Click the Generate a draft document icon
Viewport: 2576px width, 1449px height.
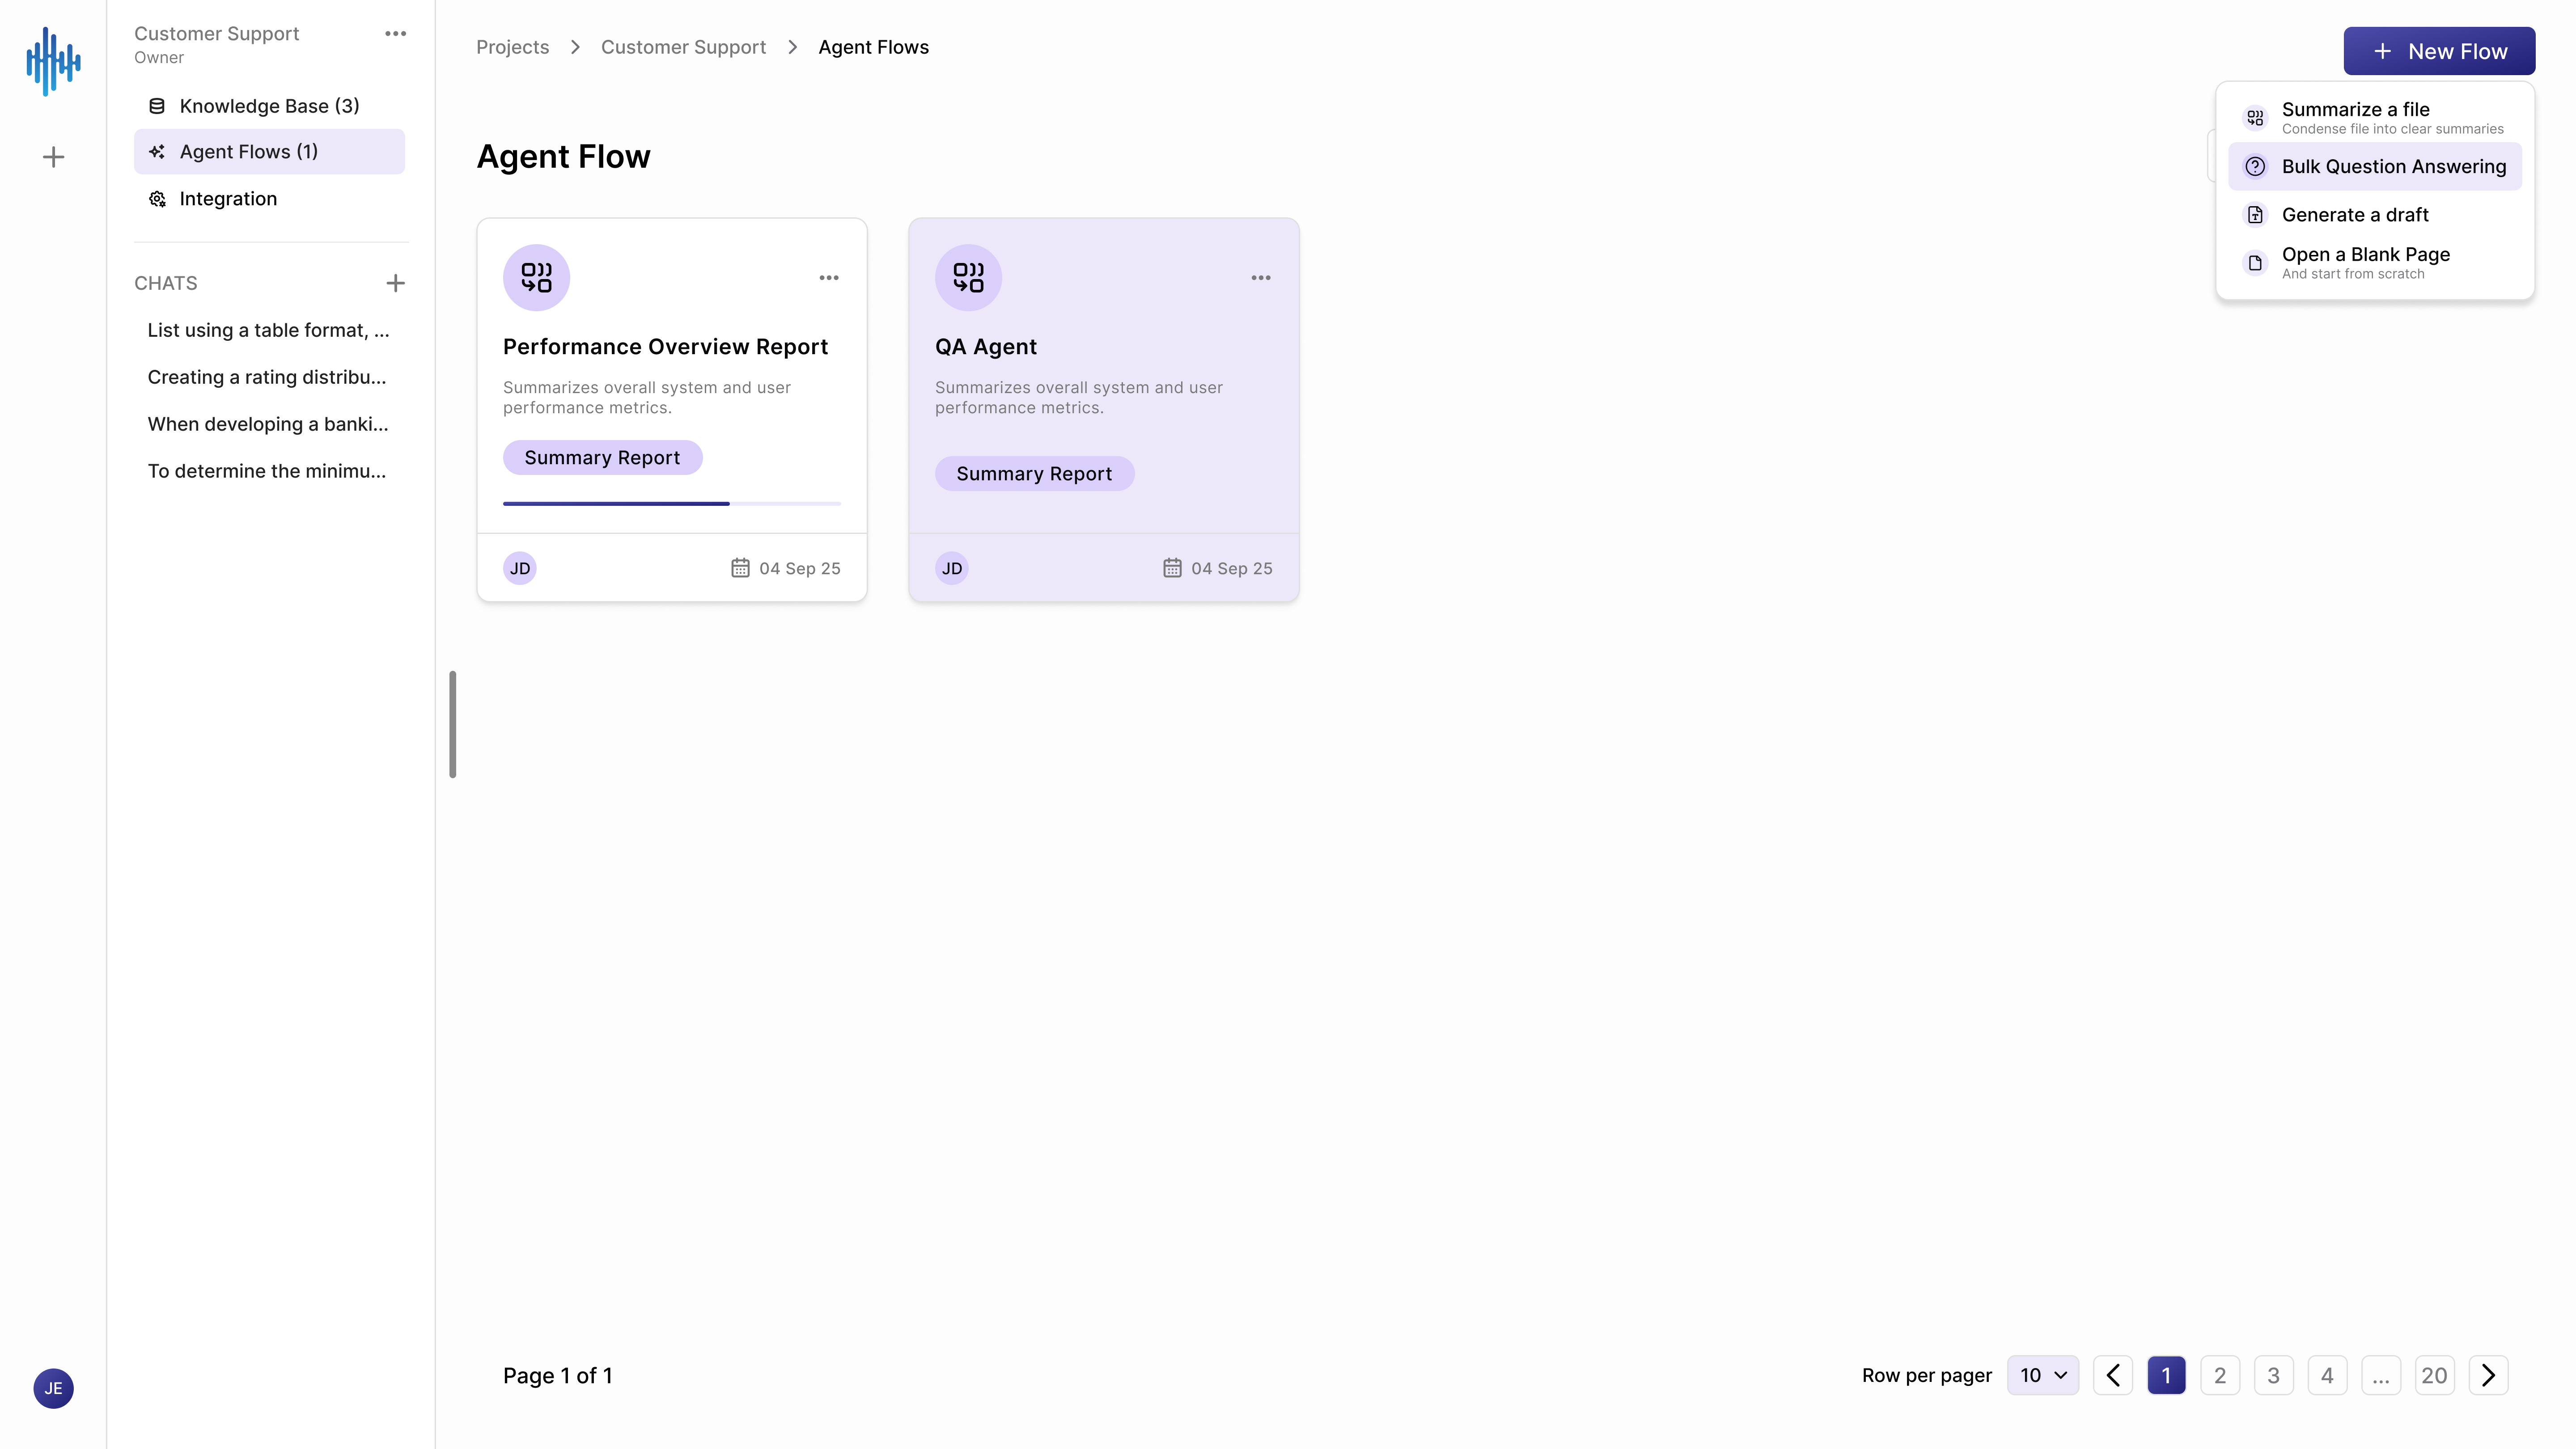pos(2255,215)
